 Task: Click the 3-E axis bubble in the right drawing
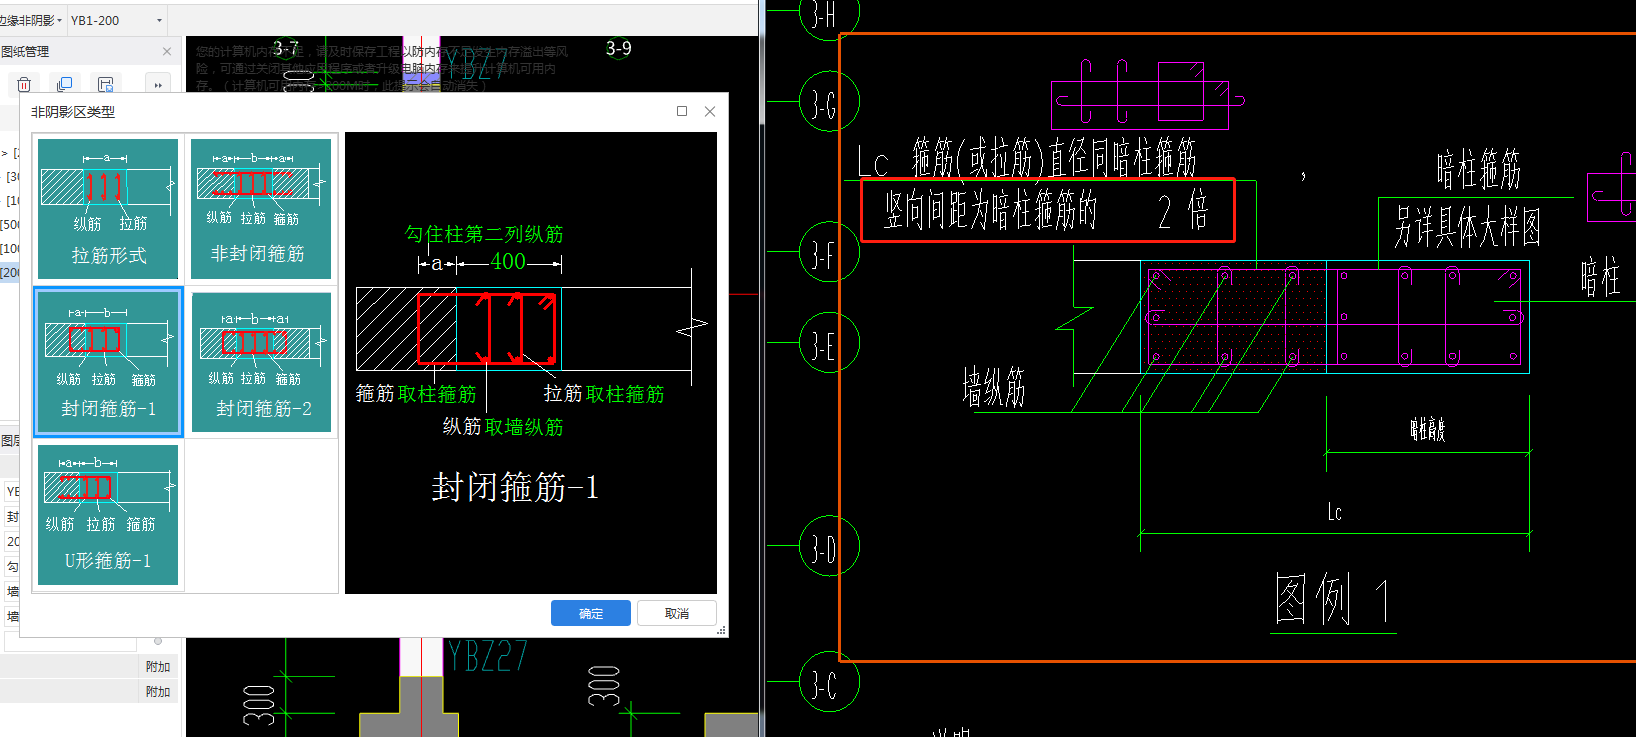click(829, 343)
